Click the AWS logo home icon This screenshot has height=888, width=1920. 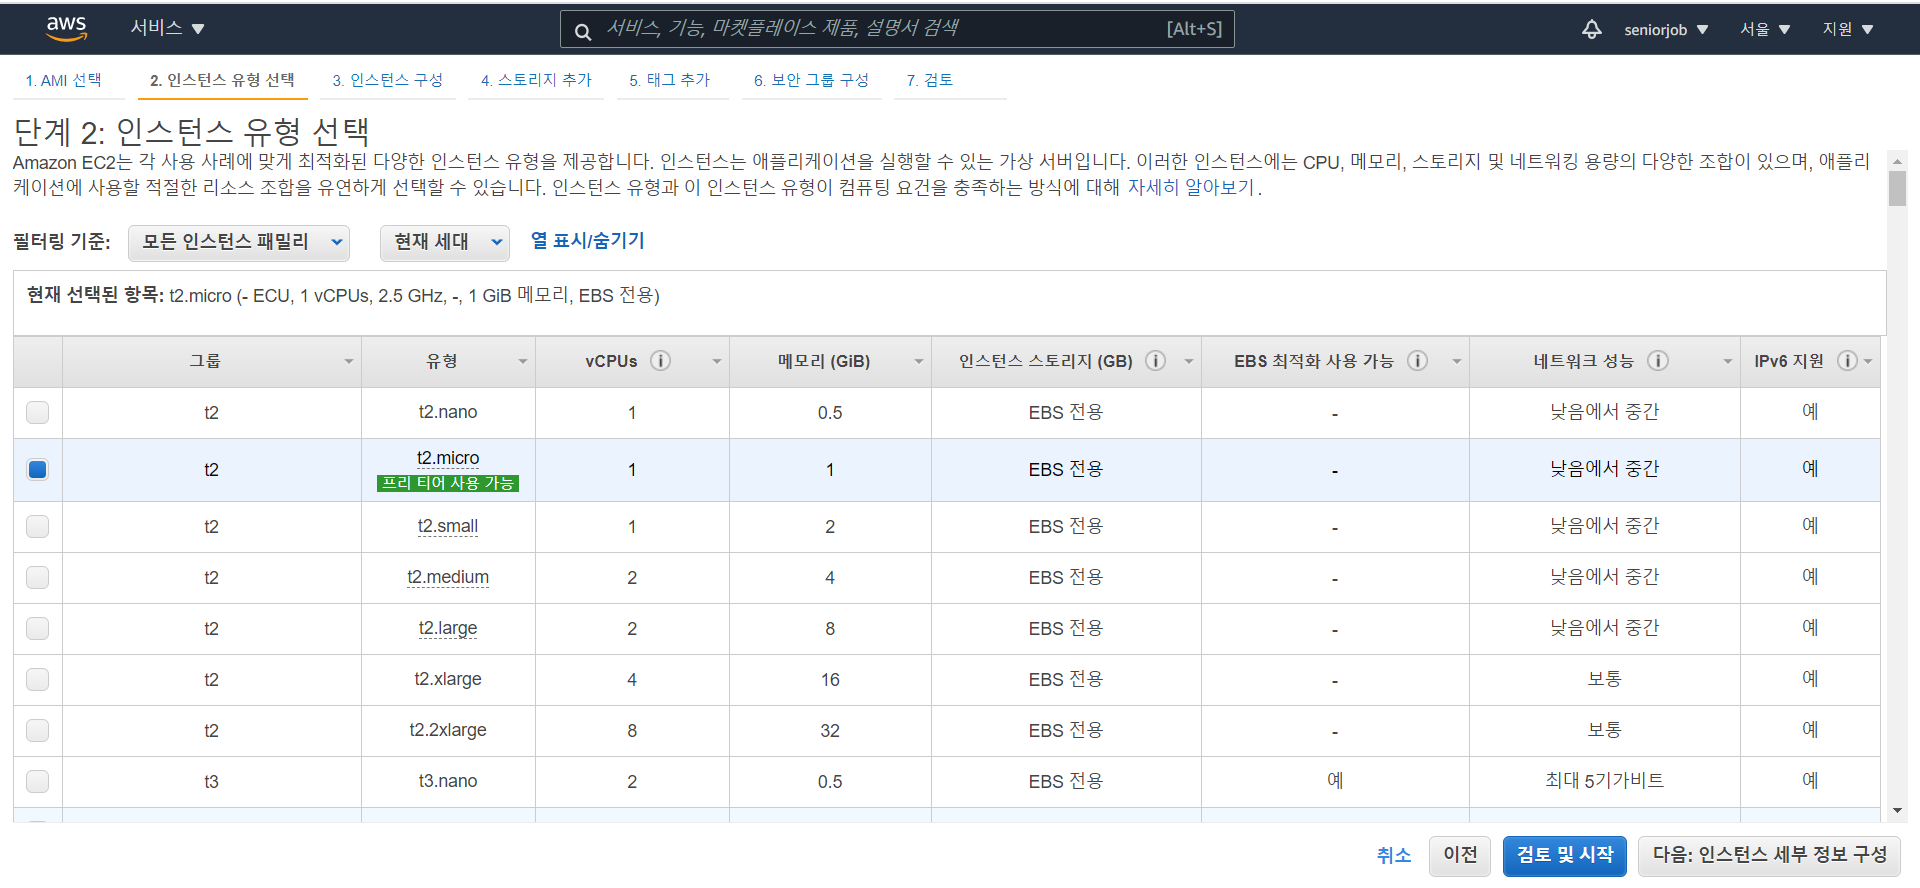pos(67,28)
